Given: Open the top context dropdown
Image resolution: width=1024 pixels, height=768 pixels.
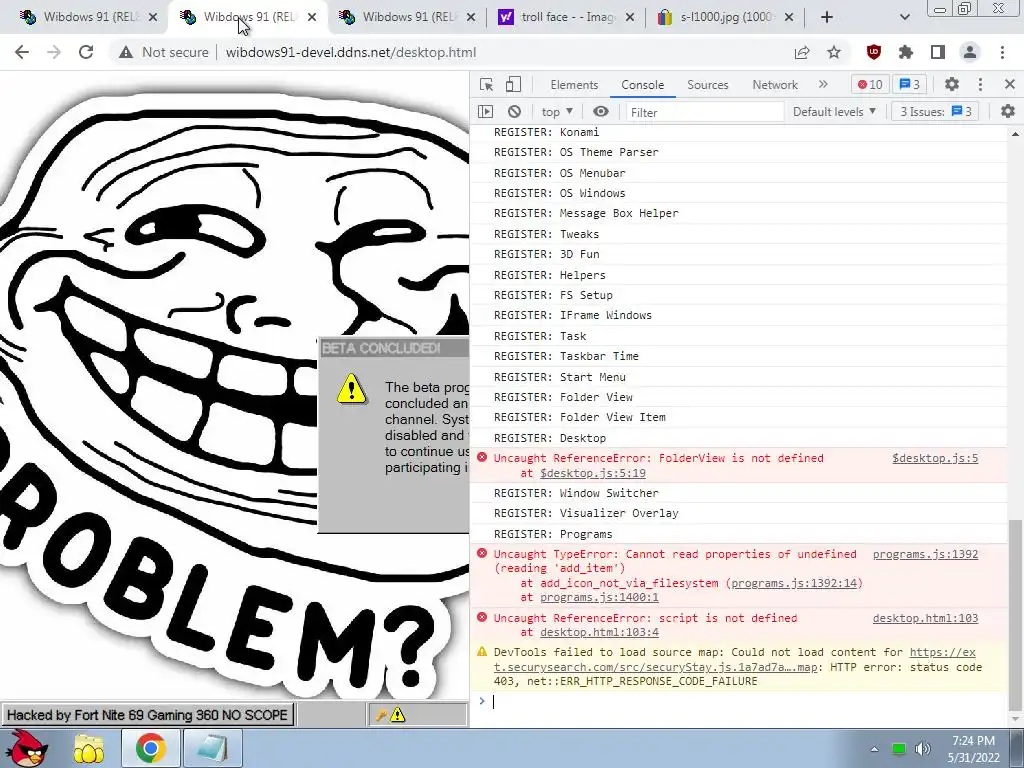Looking at the screenshot, I should click(557, 112).
